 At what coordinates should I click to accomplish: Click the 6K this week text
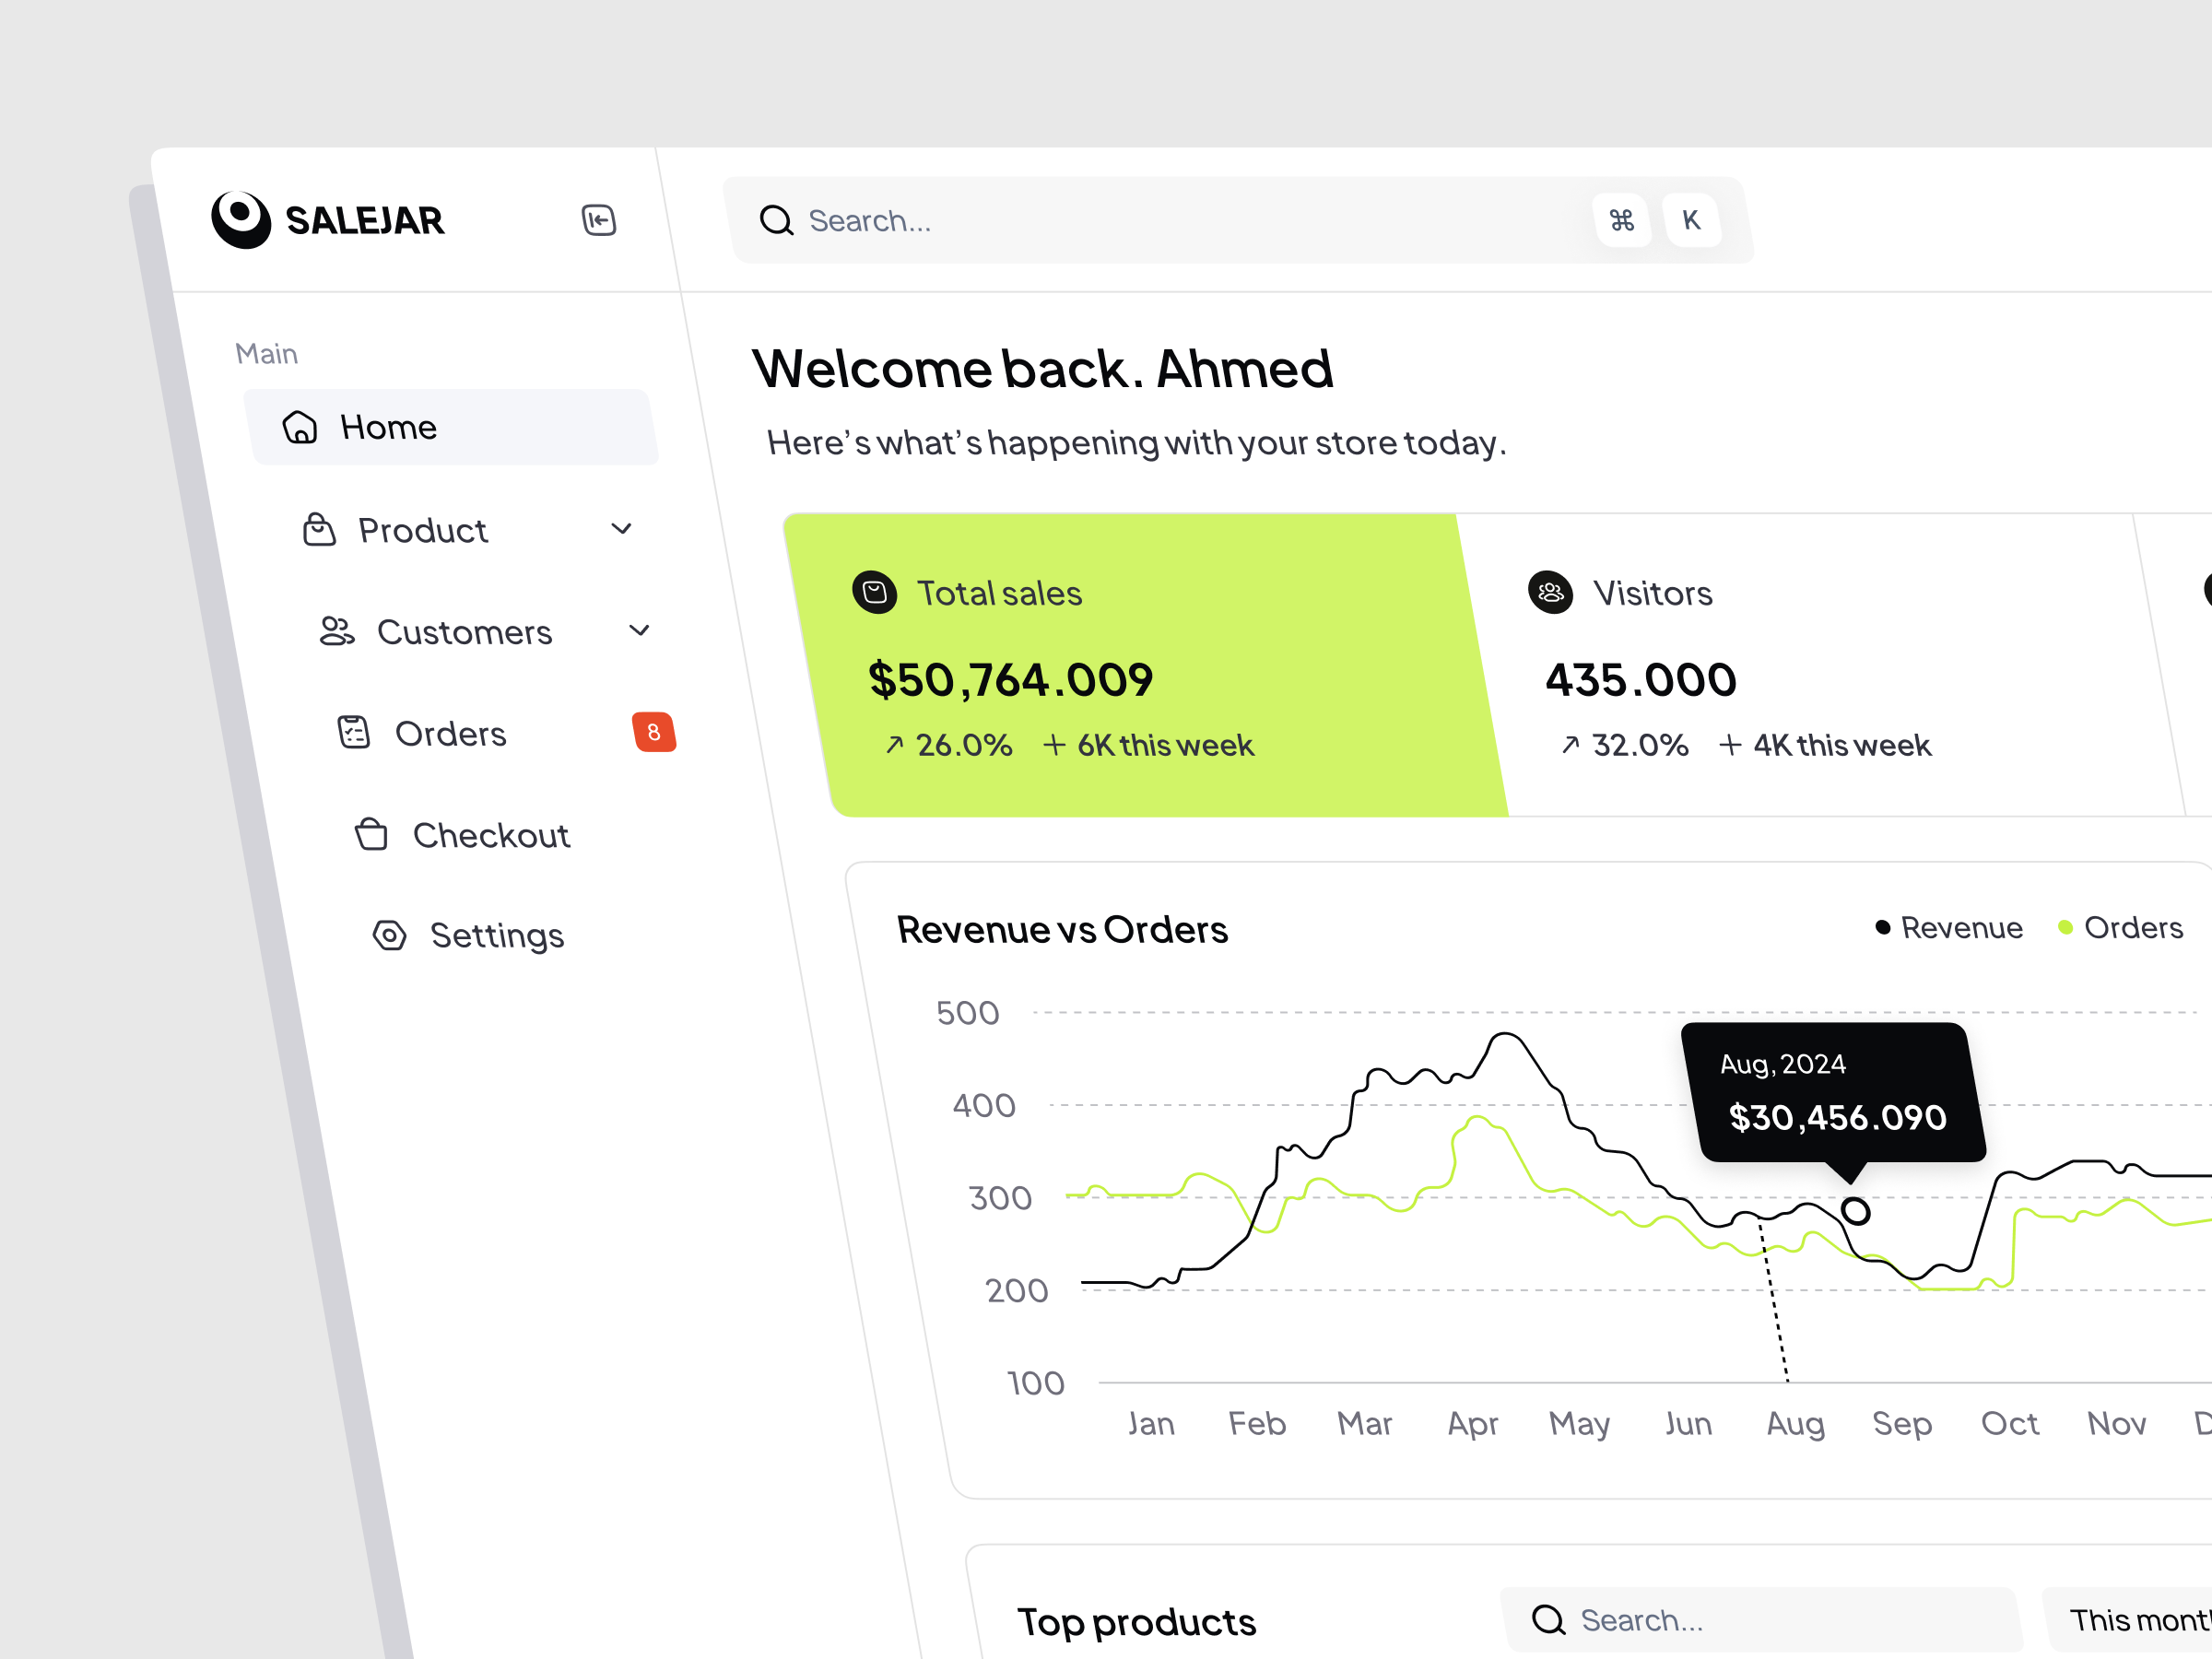(x=1165, y=745)
